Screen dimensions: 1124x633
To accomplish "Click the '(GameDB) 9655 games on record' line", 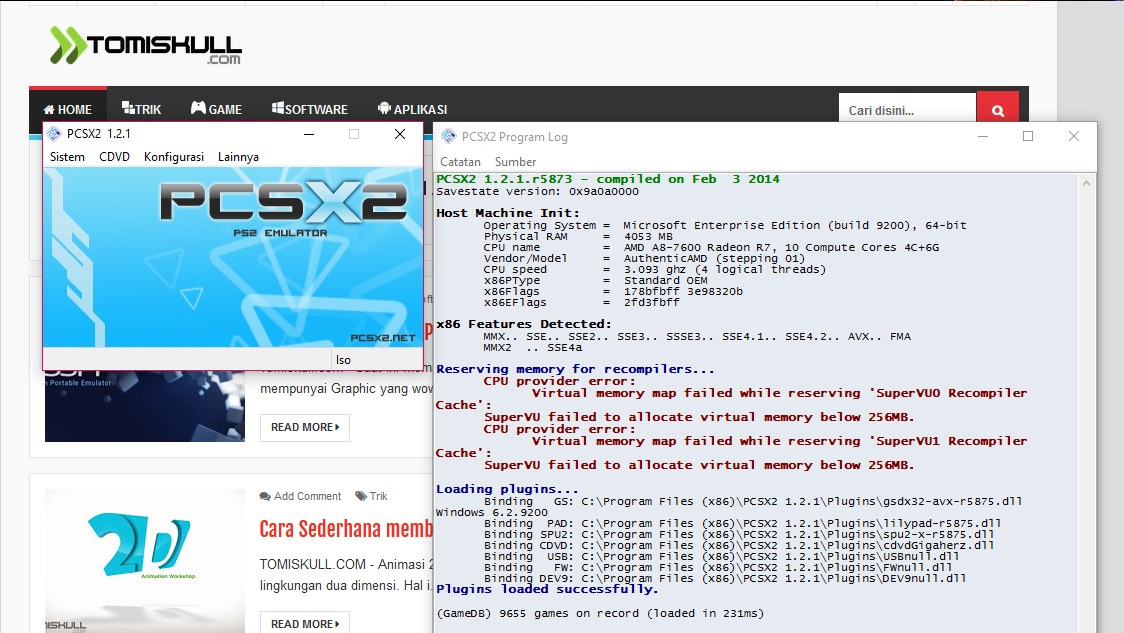I will click(x=600, y=614).
